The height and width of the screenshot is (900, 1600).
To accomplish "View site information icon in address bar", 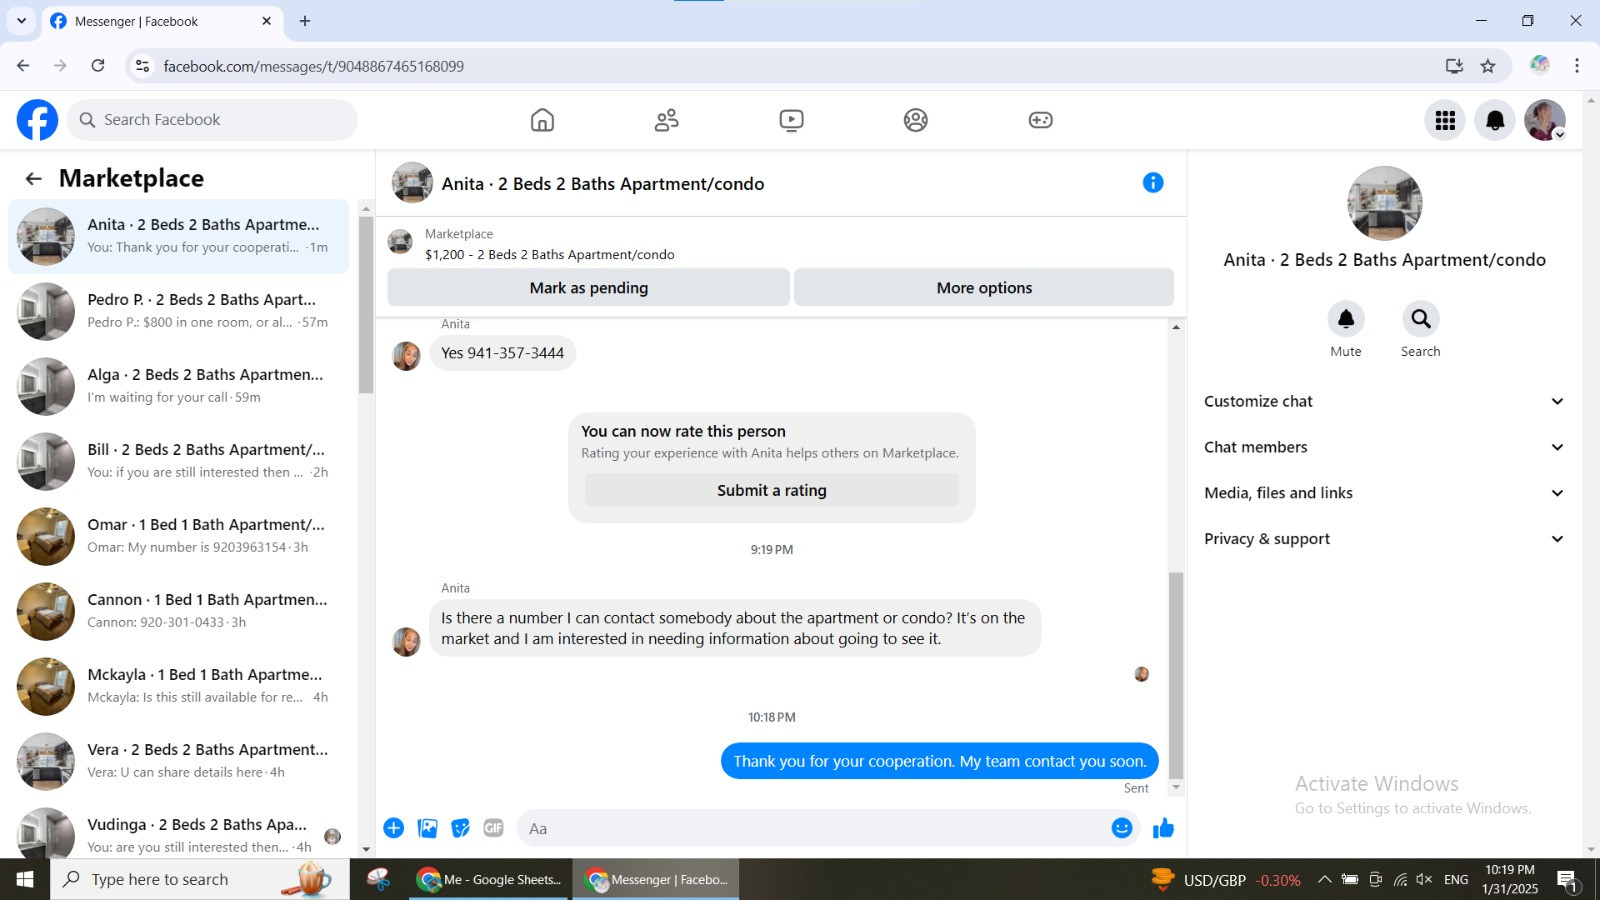I will (142, 66).
